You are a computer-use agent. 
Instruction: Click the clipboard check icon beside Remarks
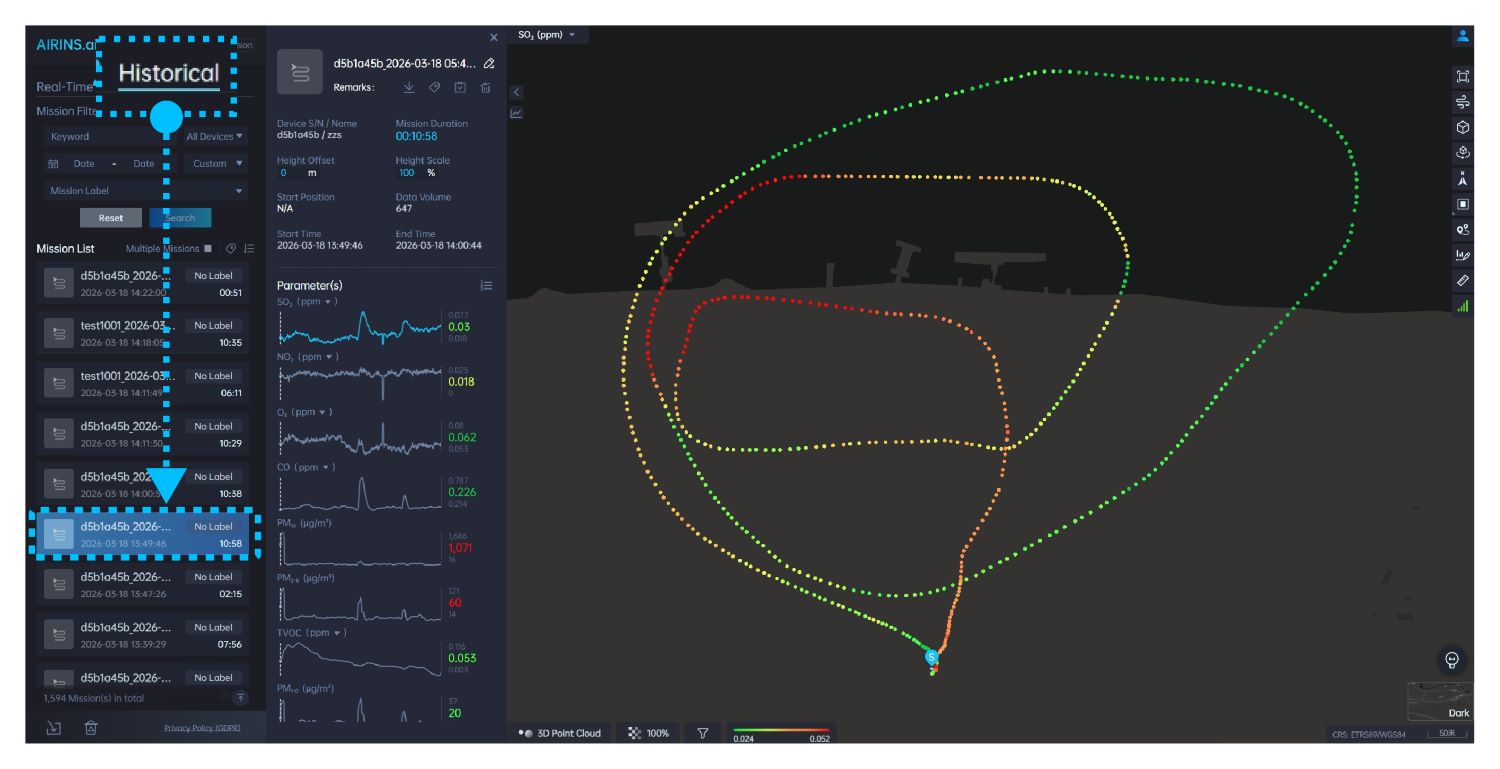[460, 87]
